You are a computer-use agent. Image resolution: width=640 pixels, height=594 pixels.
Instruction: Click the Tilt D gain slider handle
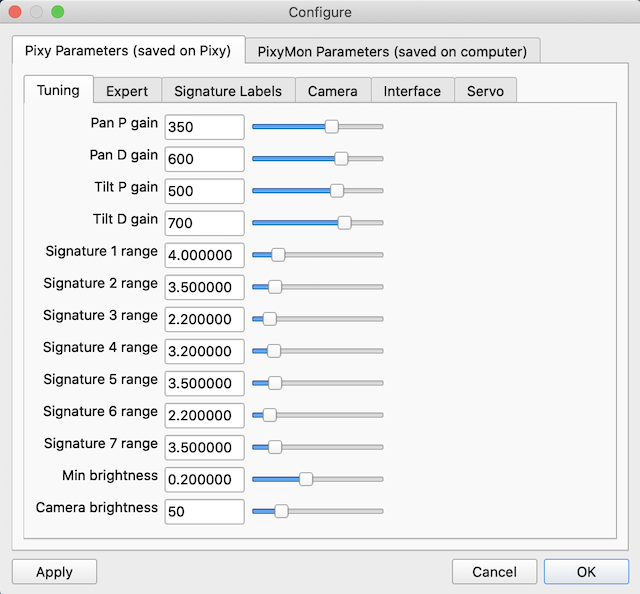coord(345,222)
